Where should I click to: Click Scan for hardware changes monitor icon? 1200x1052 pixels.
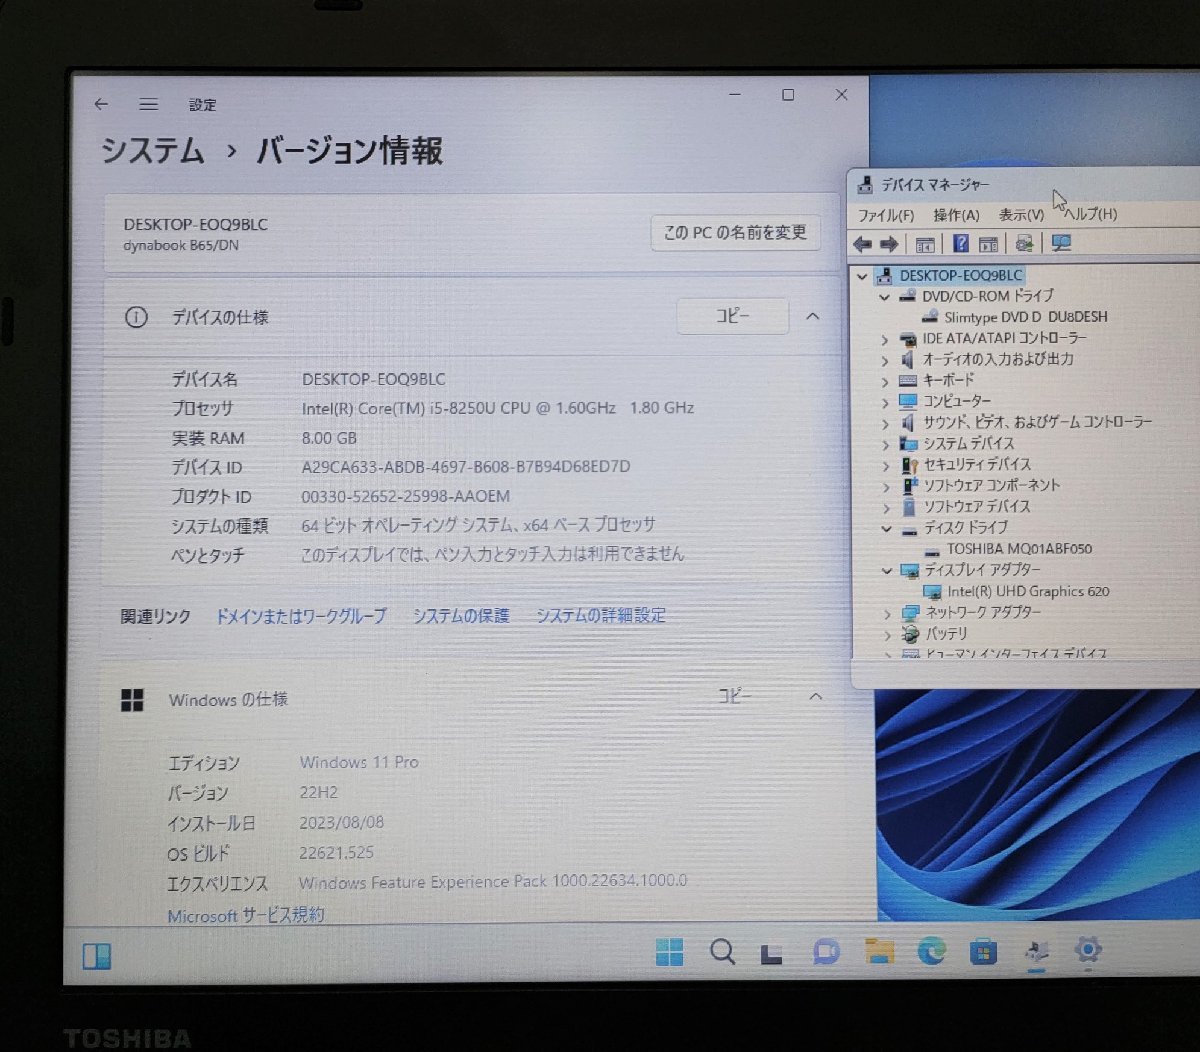pyautogui.click(x=1061, y=244)
